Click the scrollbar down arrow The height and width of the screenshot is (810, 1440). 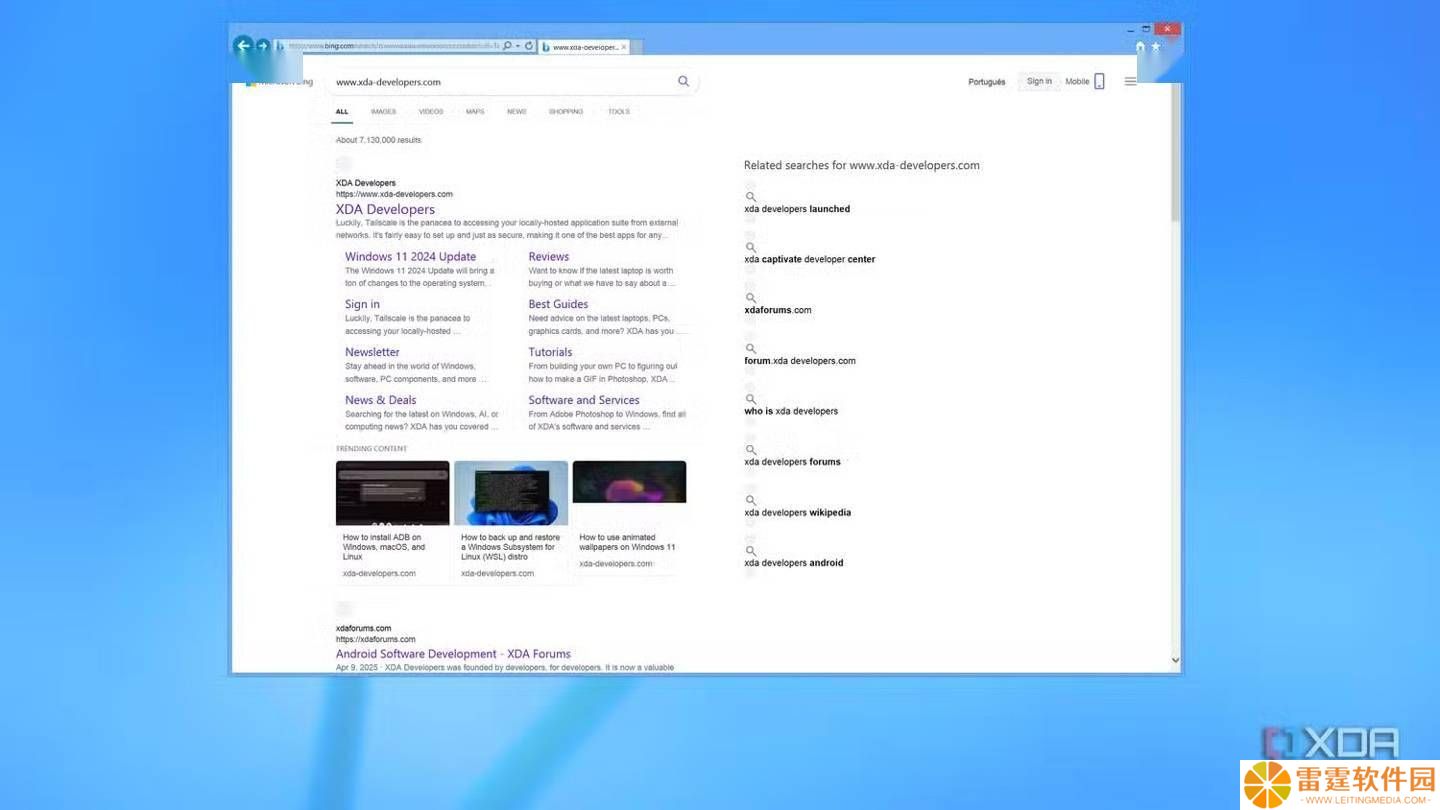(1175, 661)
